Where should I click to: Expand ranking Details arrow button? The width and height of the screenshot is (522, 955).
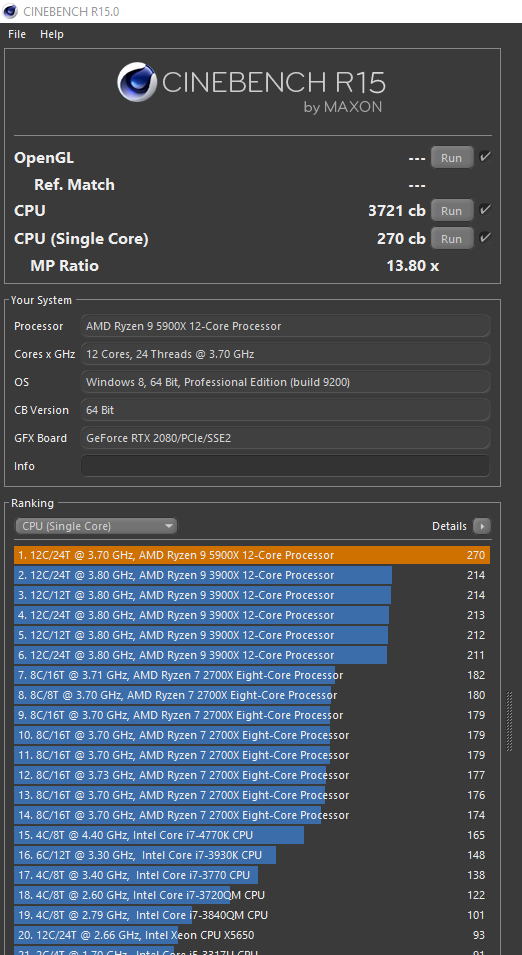tap(482, 526)
